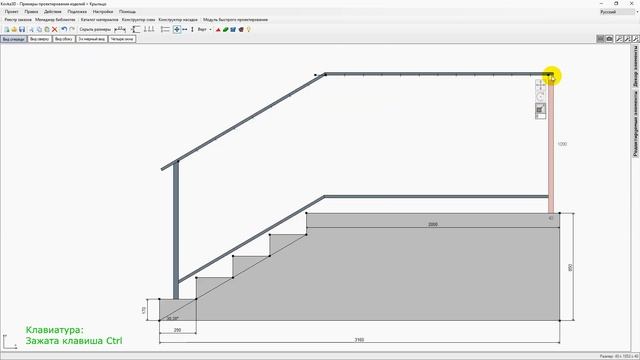Open the Действия menu
The height and width of the screenshot is (360, 640).
pyautogui.click(x=53, y=12)
